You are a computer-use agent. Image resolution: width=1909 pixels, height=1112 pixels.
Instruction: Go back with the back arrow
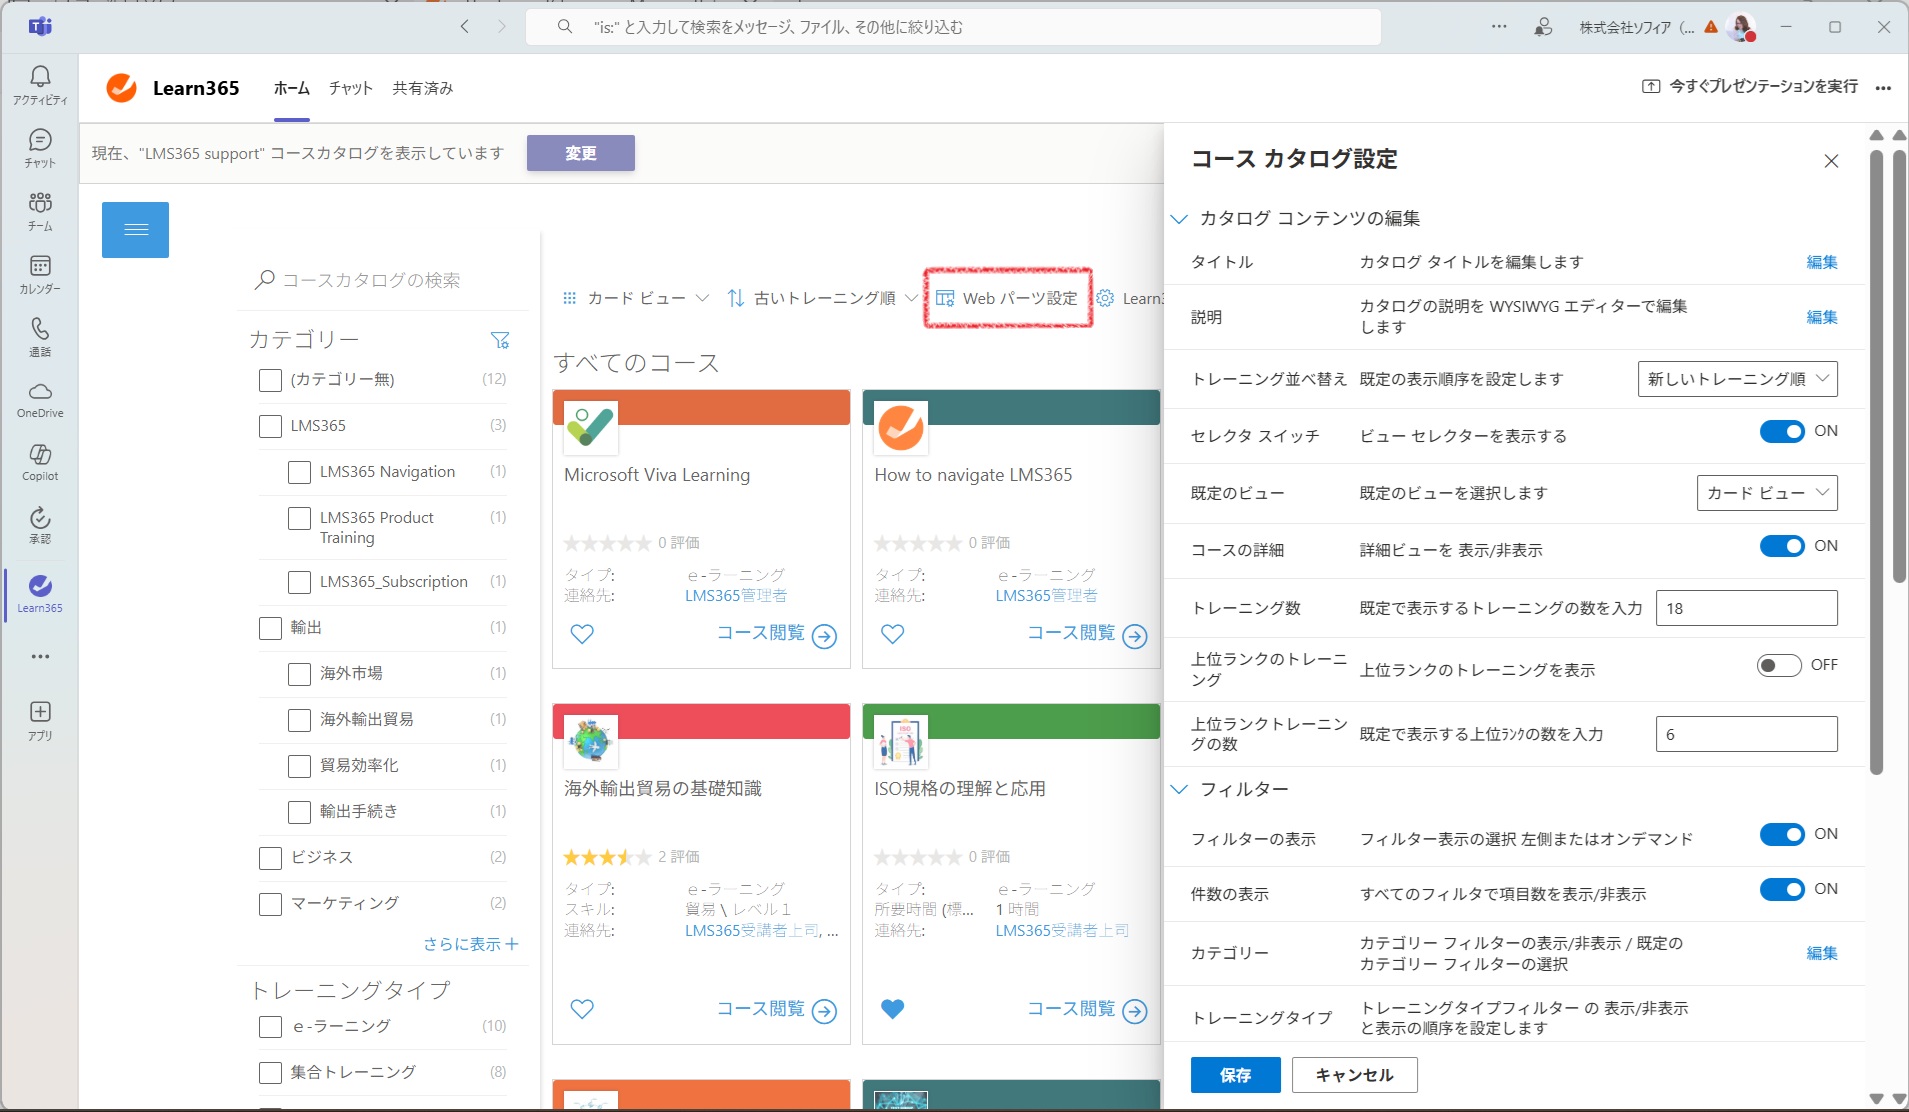pos(464,27)
